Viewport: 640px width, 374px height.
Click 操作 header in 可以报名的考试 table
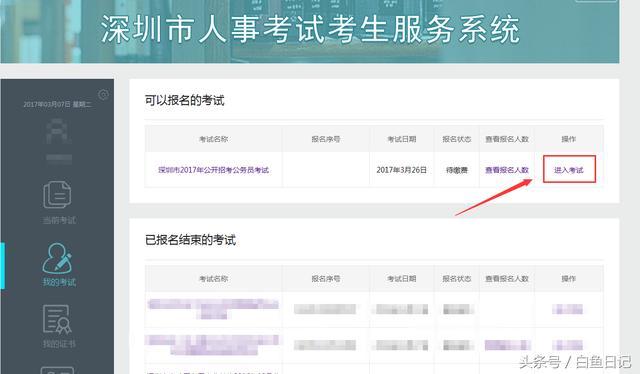pyautogui.click(x=569, y=139)
